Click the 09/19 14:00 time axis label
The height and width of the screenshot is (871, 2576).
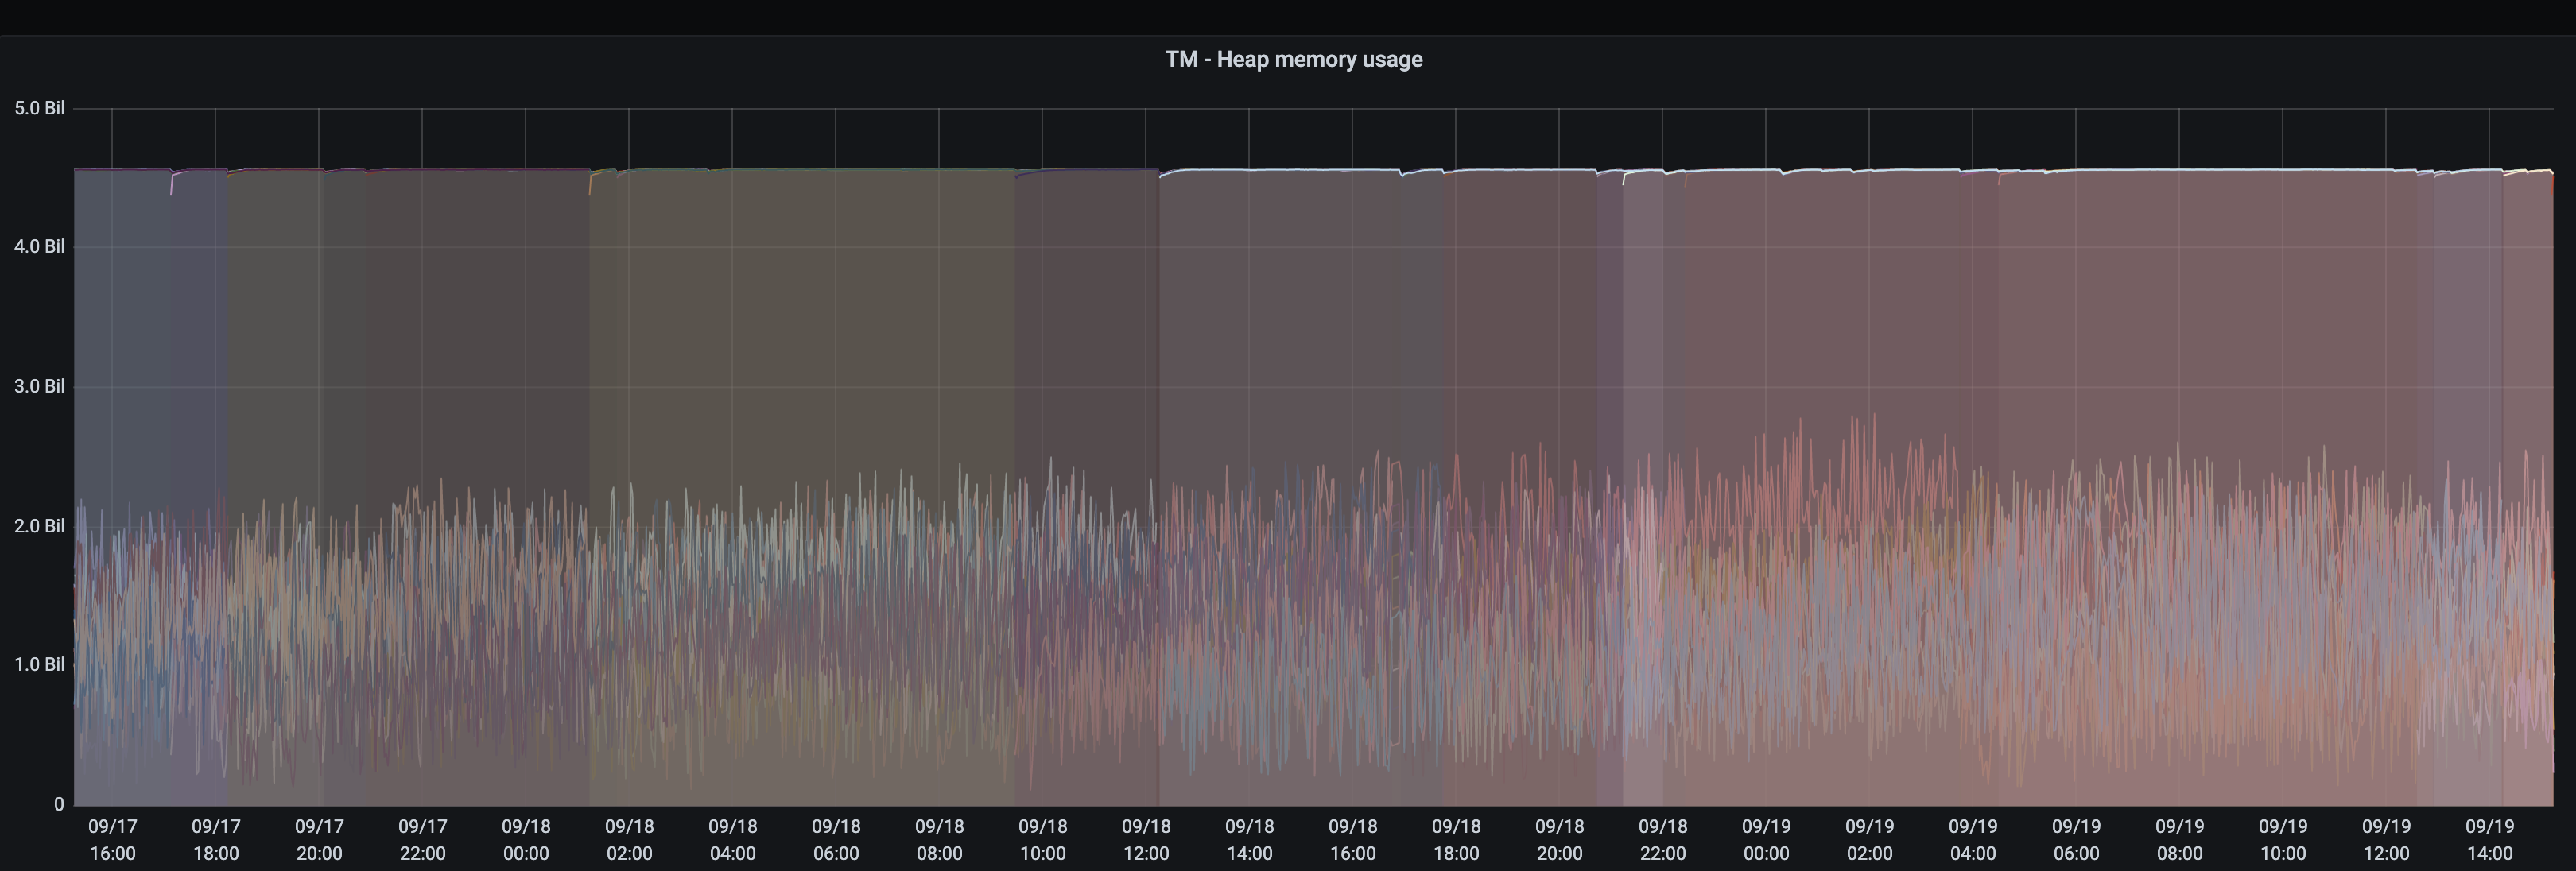click(x=2489, y=840)
